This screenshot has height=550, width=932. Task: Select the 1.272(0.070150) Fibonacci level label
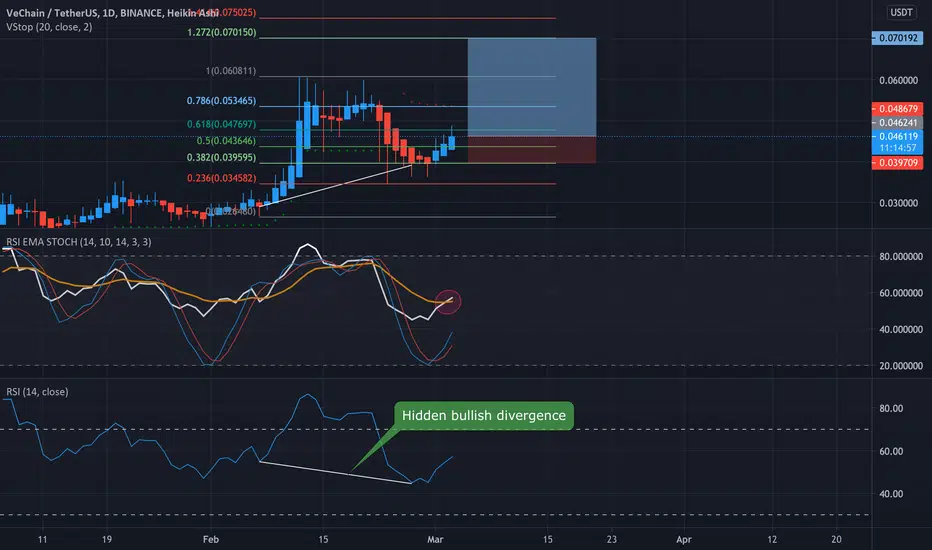coord(222,32)
